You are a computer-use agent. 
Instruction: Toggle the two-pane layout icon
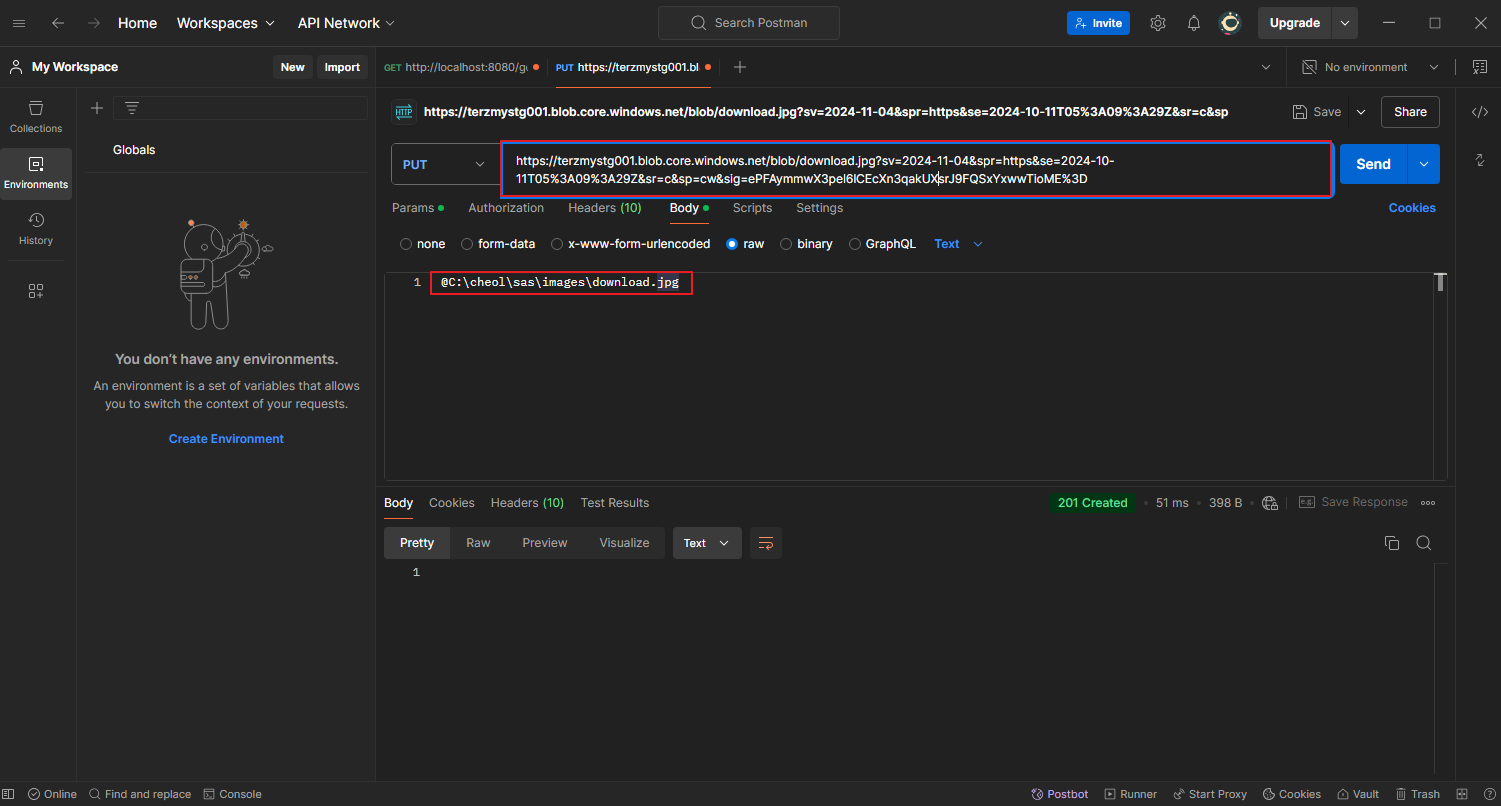(1462, 794)
